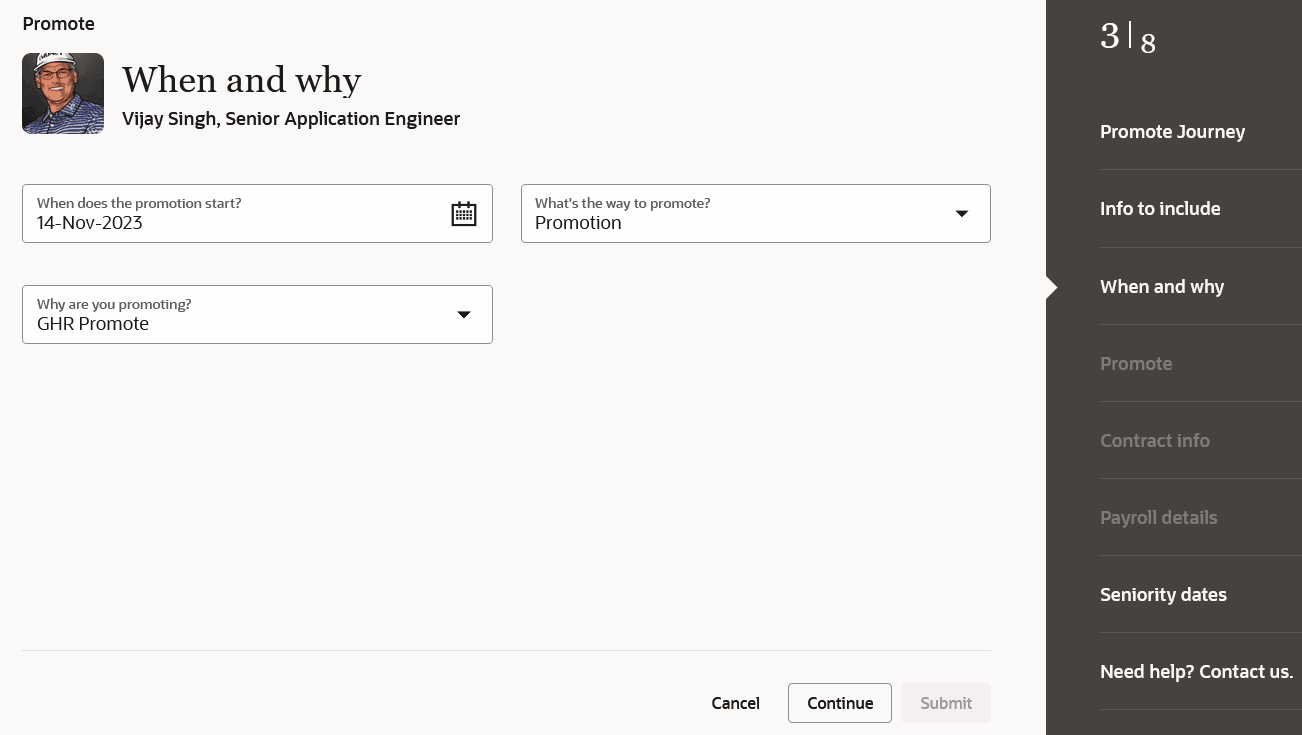Screen dimensions: 1302x735
Task: Open the "What's the way to promote?" dropdown arrow
Action: (961, 213)
